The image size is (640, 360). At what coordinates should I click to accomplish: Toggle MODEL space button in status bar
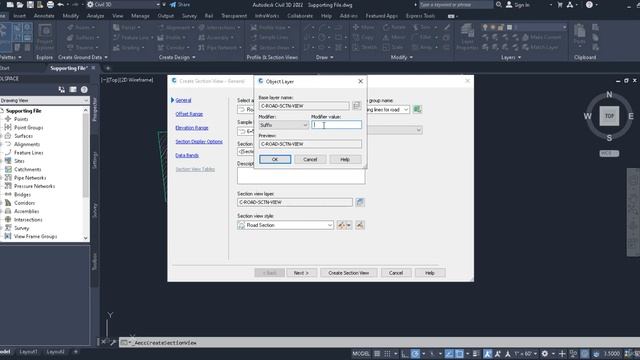(361, 353)
